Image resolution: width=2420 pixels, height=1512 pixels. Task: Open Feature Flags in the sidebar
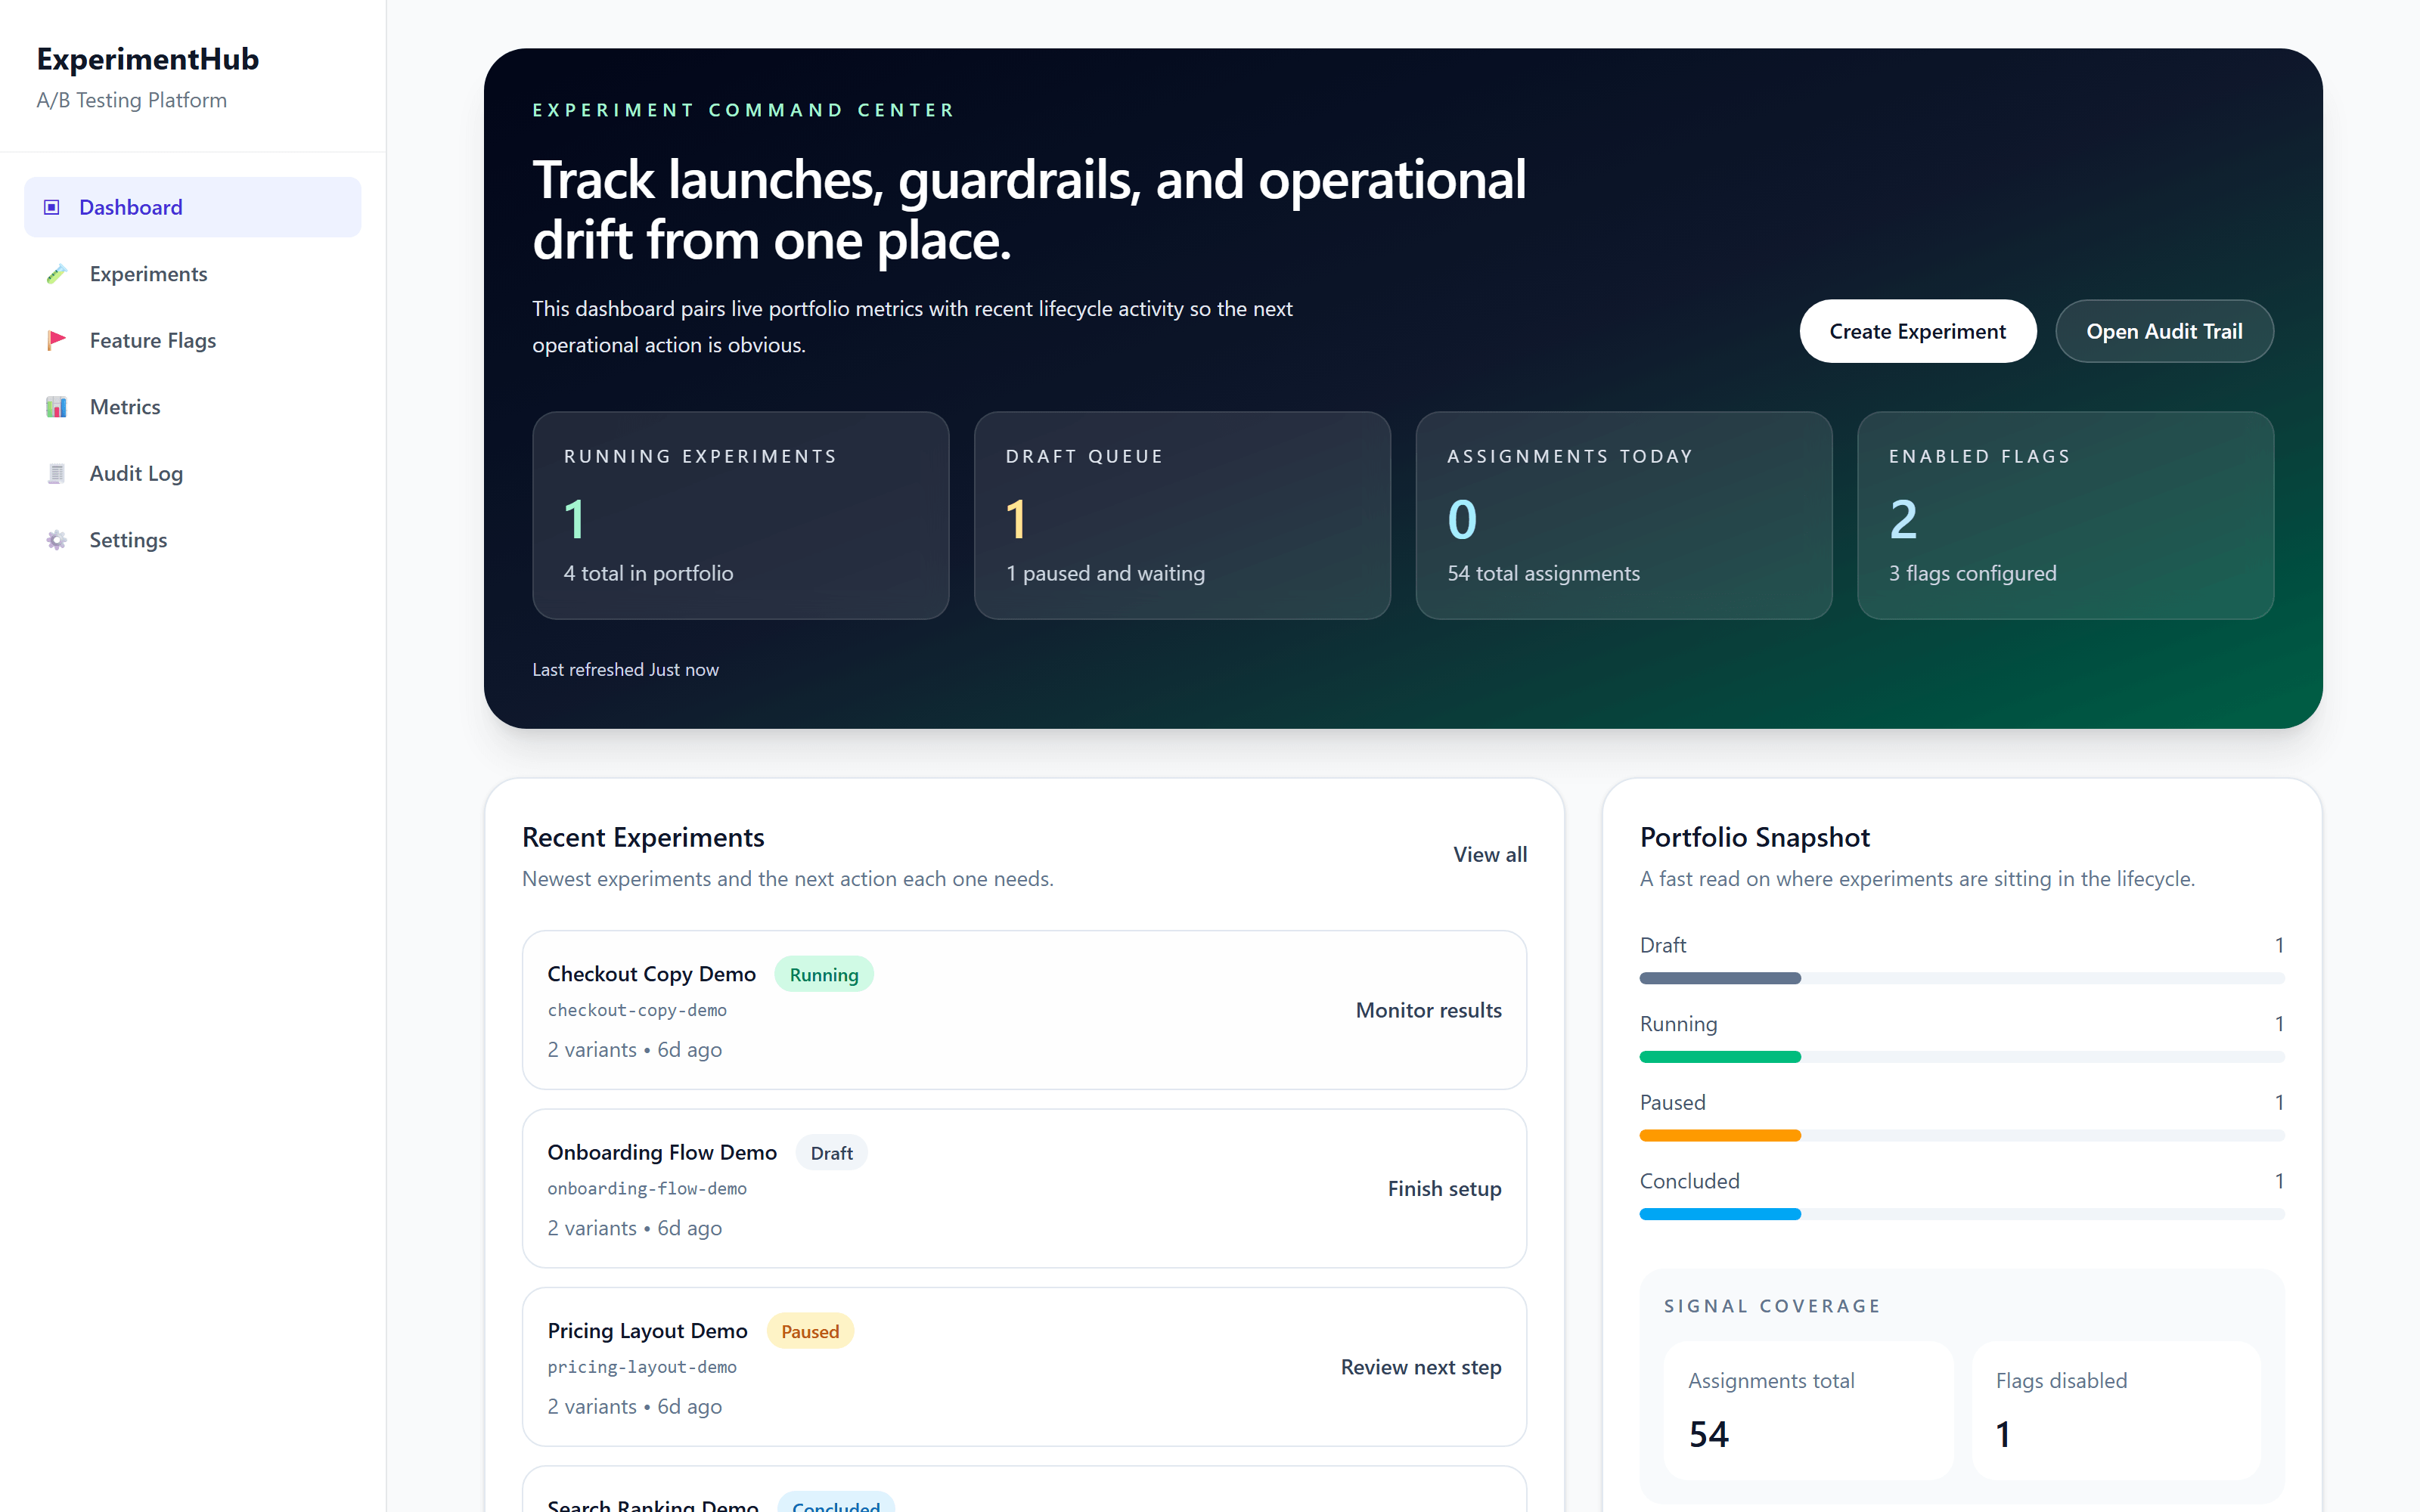193,340
